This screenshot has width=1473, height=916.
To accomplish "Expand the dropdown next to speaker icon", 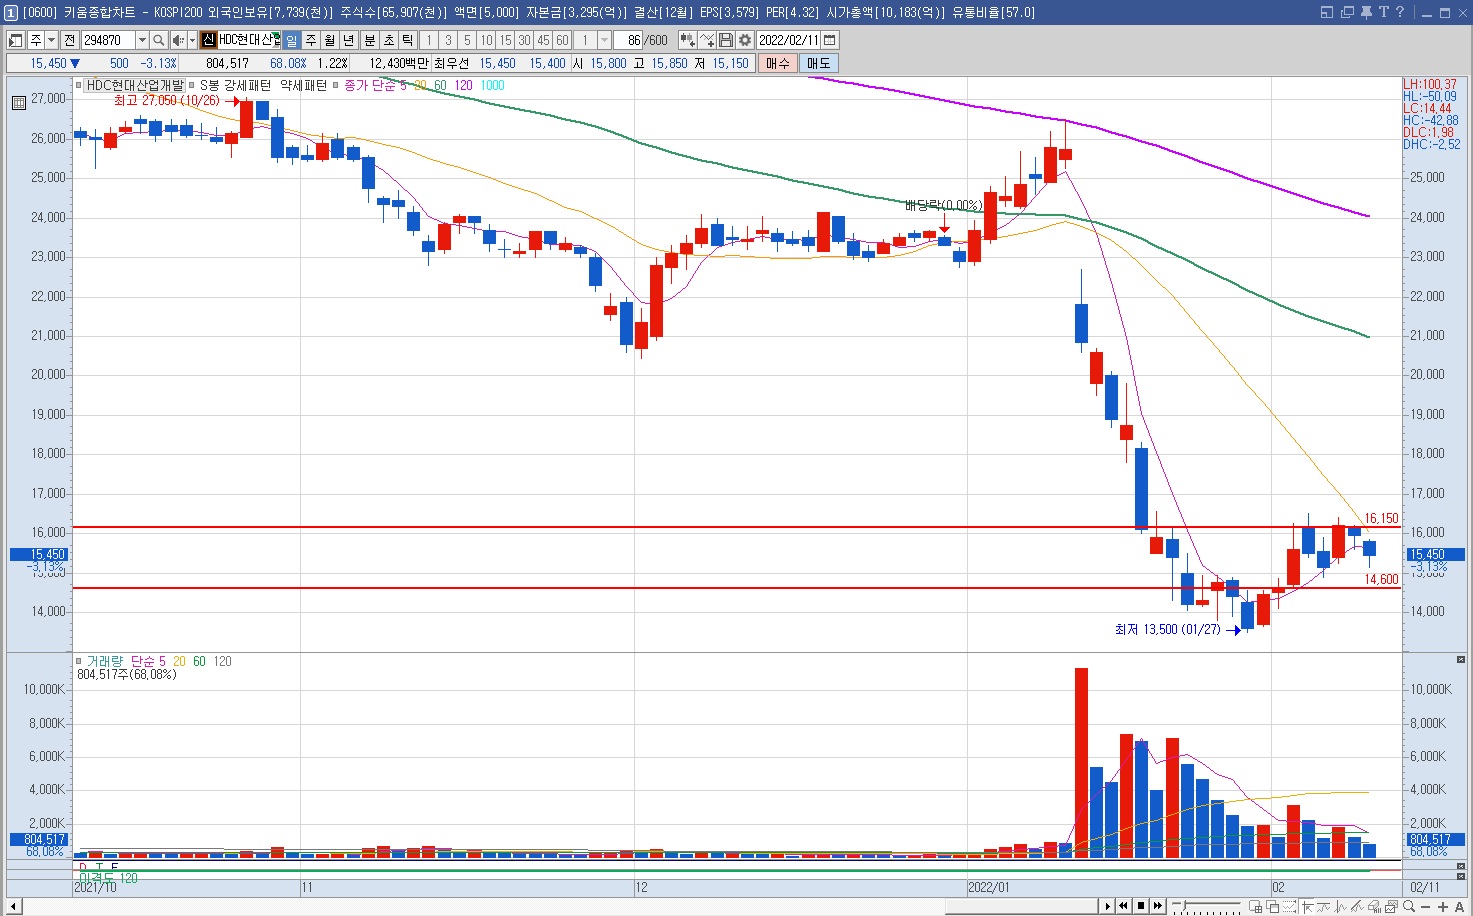I will coord(192,40).
